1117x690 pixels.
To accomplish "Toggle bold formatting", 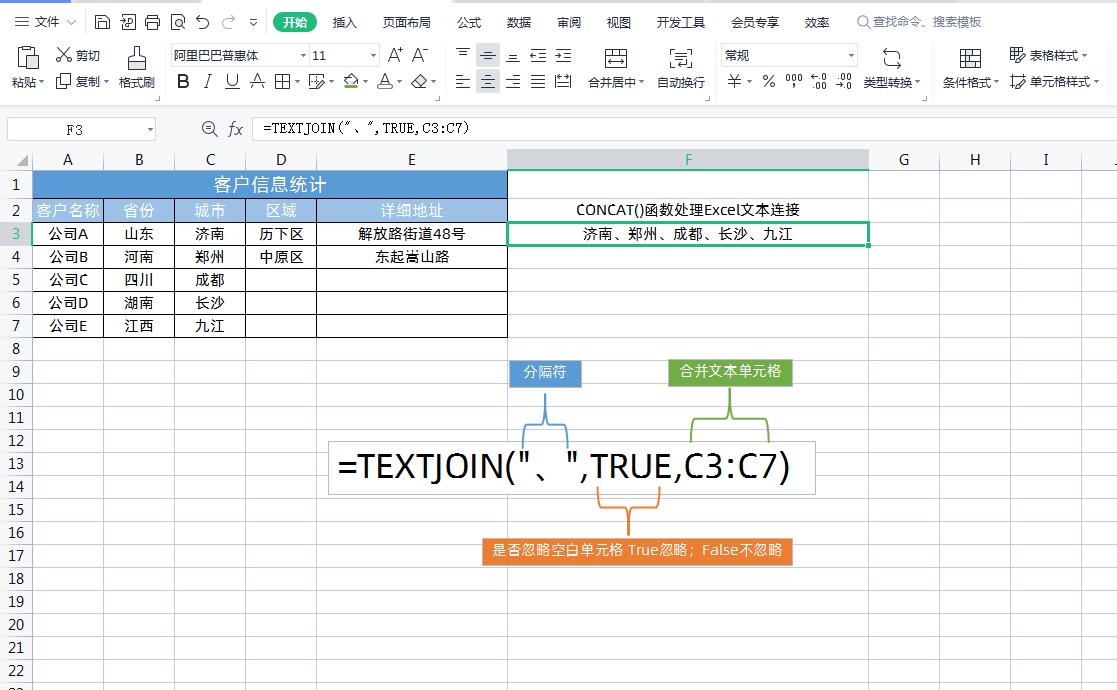I will coord(183,82).
